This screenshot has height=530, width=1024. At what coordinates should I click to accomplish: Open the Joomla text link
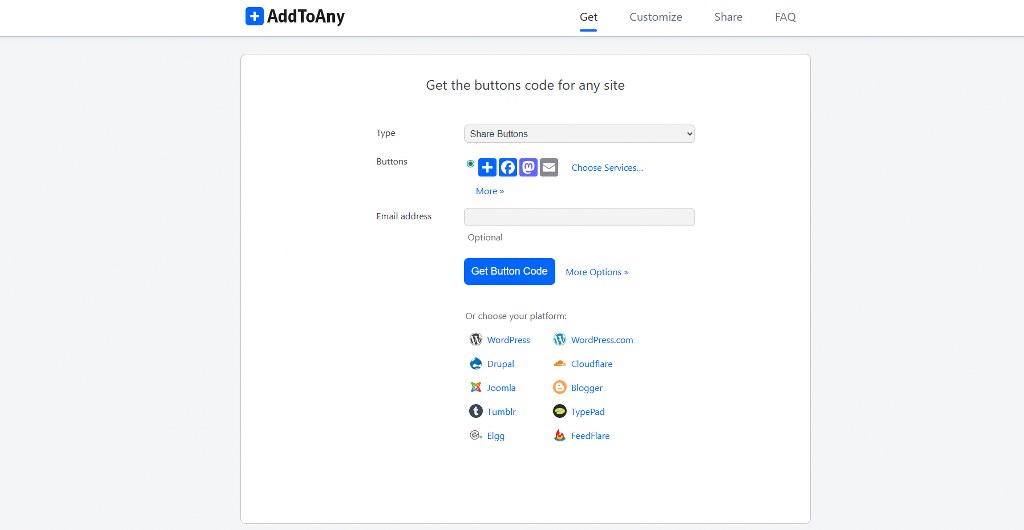pos(501,388)
